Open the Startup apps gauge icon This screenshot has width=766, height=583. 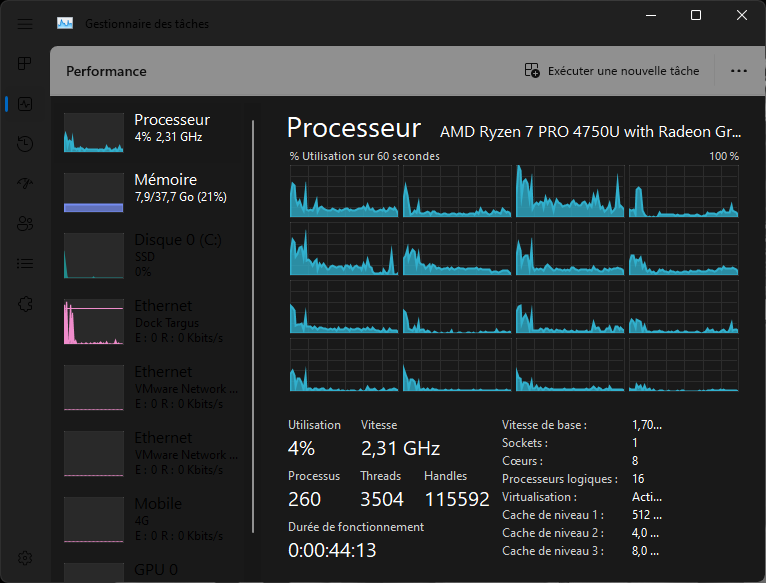[x=25, y=183]
